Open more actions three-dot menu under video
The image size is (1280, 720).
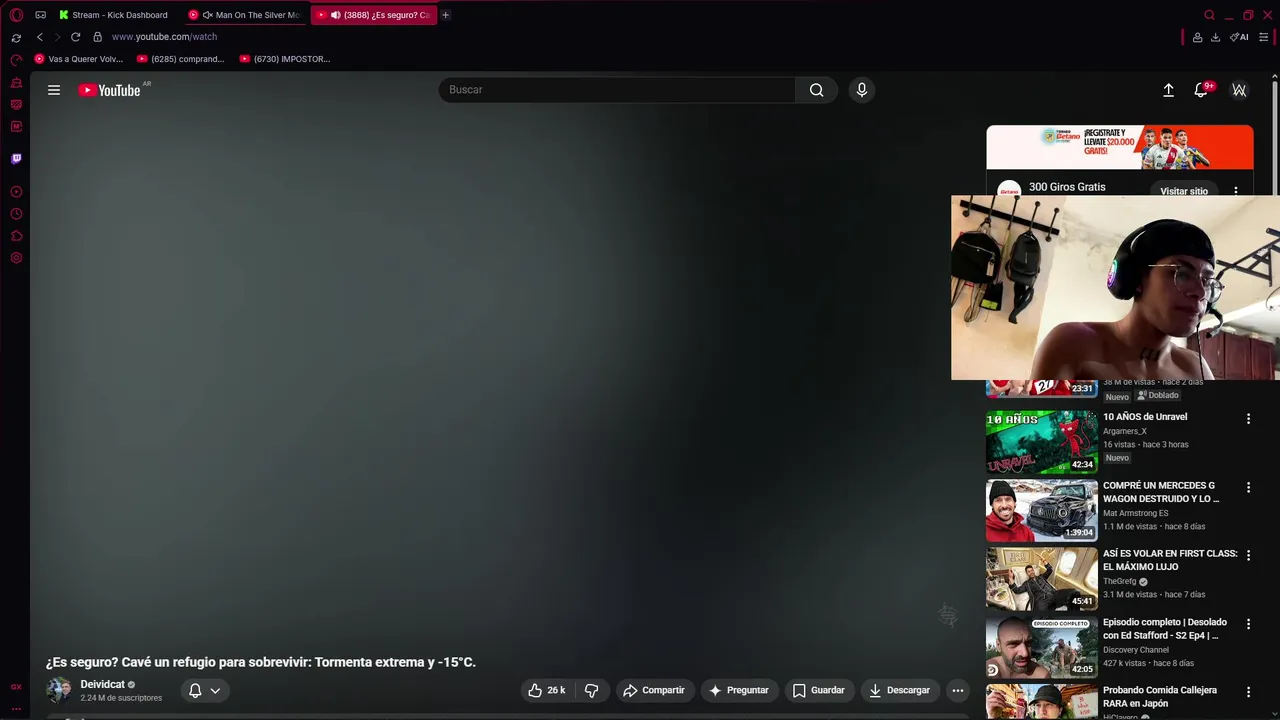point(958,690)
